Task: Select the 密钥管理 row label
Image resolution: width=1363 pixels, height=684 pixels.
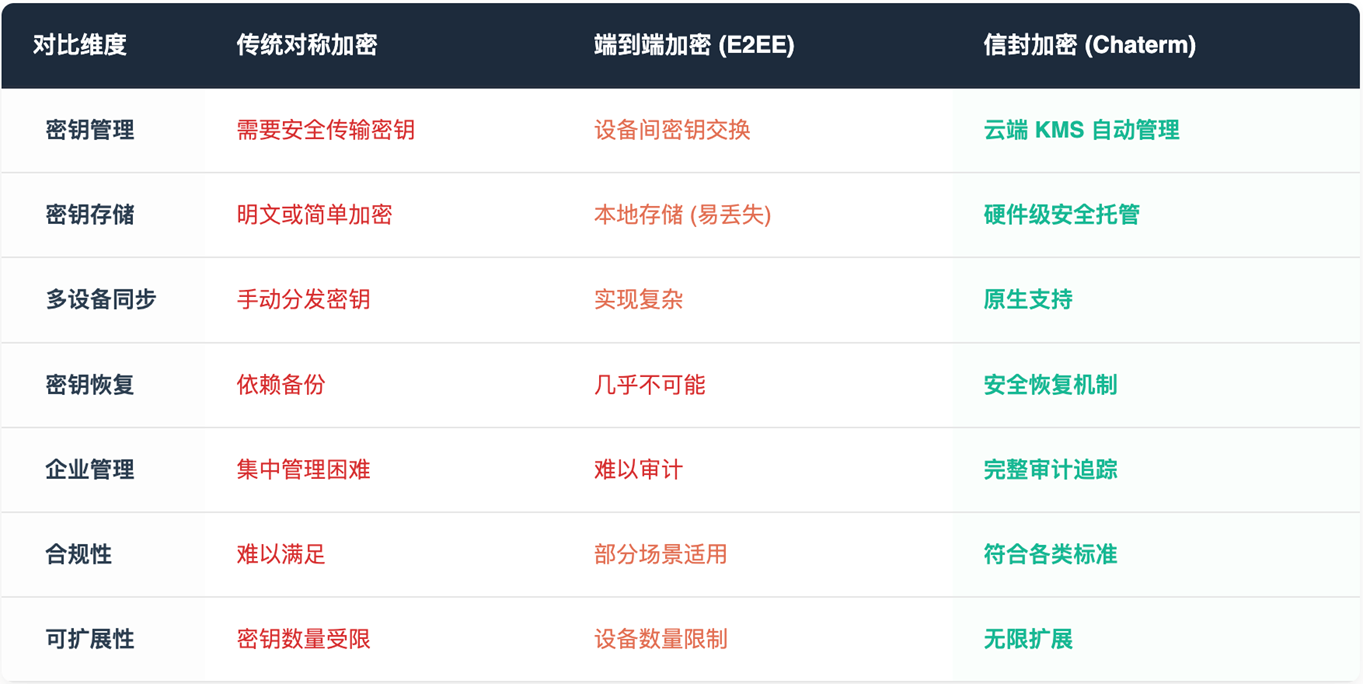Action: [90, 130]
